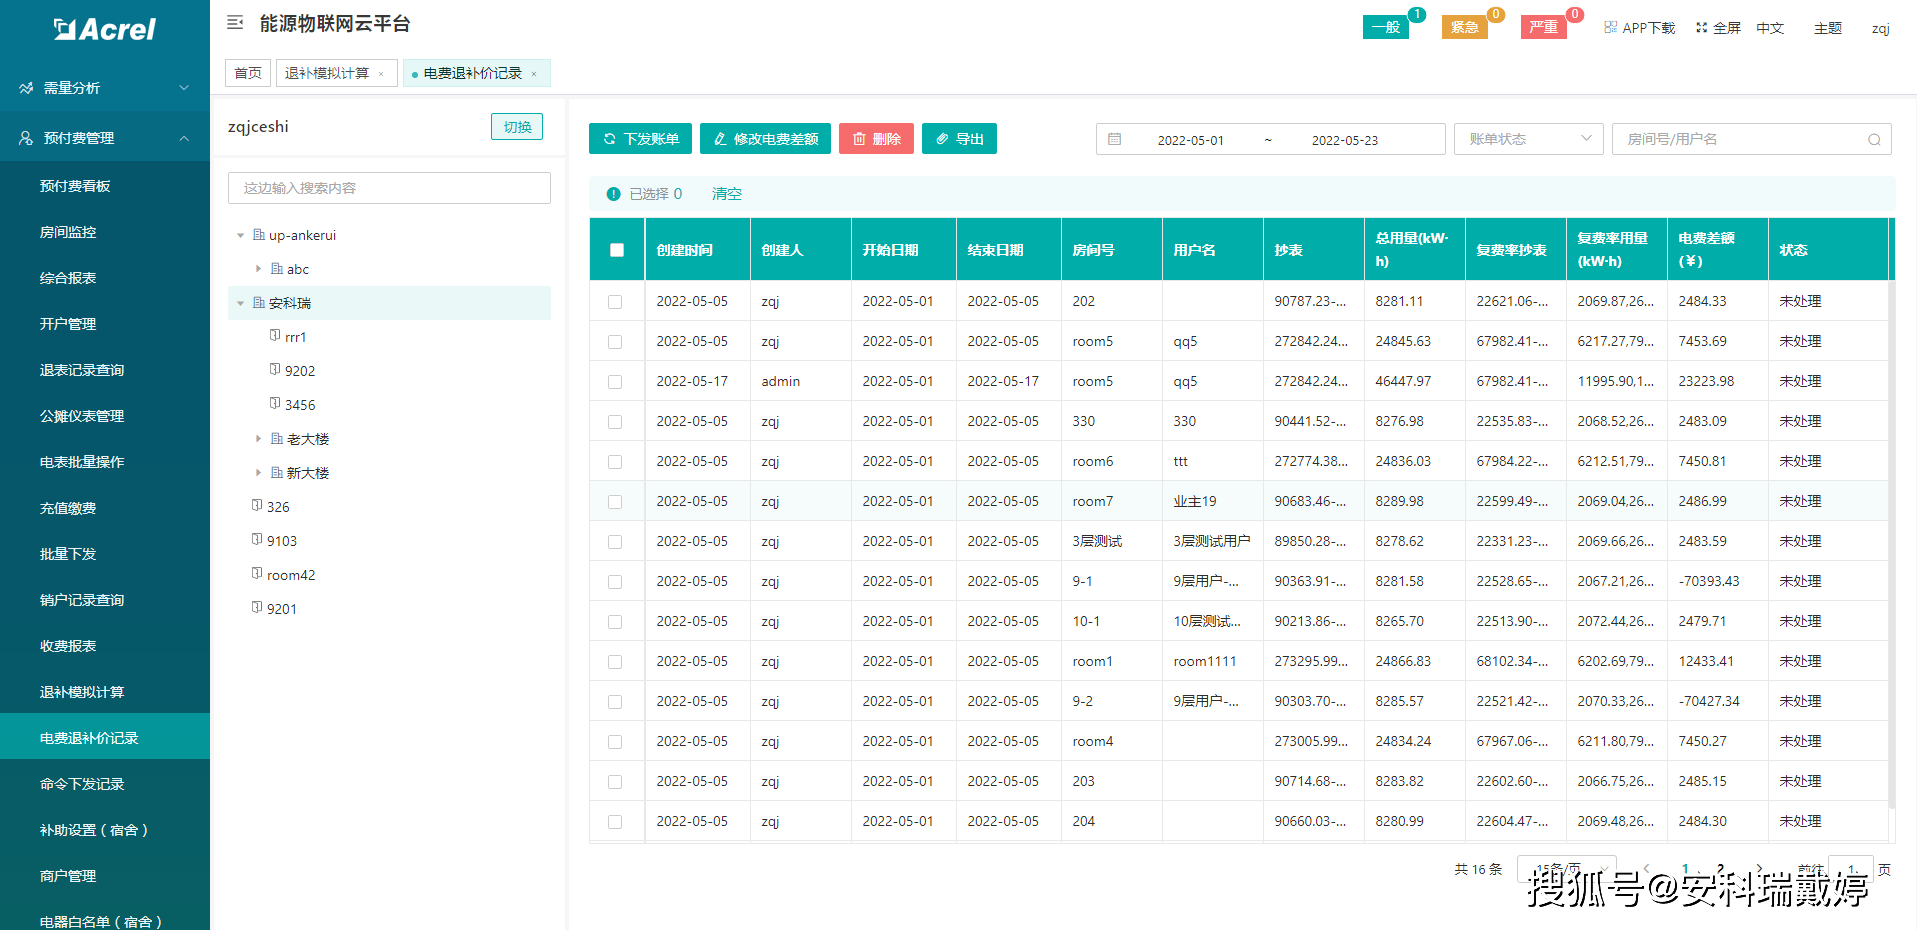Open the 严重 alarm badge

[x=1543, y=27]
